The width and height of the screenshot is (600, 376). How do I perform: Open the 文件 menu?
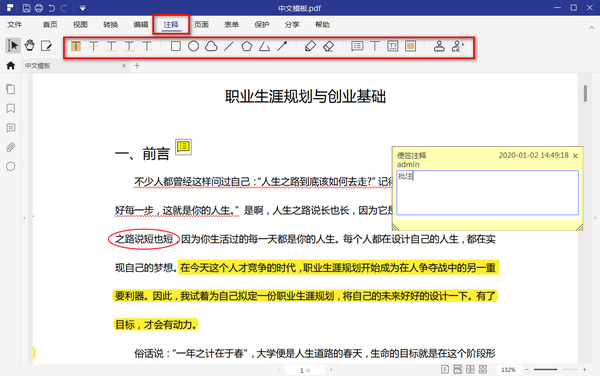point(15,24)
